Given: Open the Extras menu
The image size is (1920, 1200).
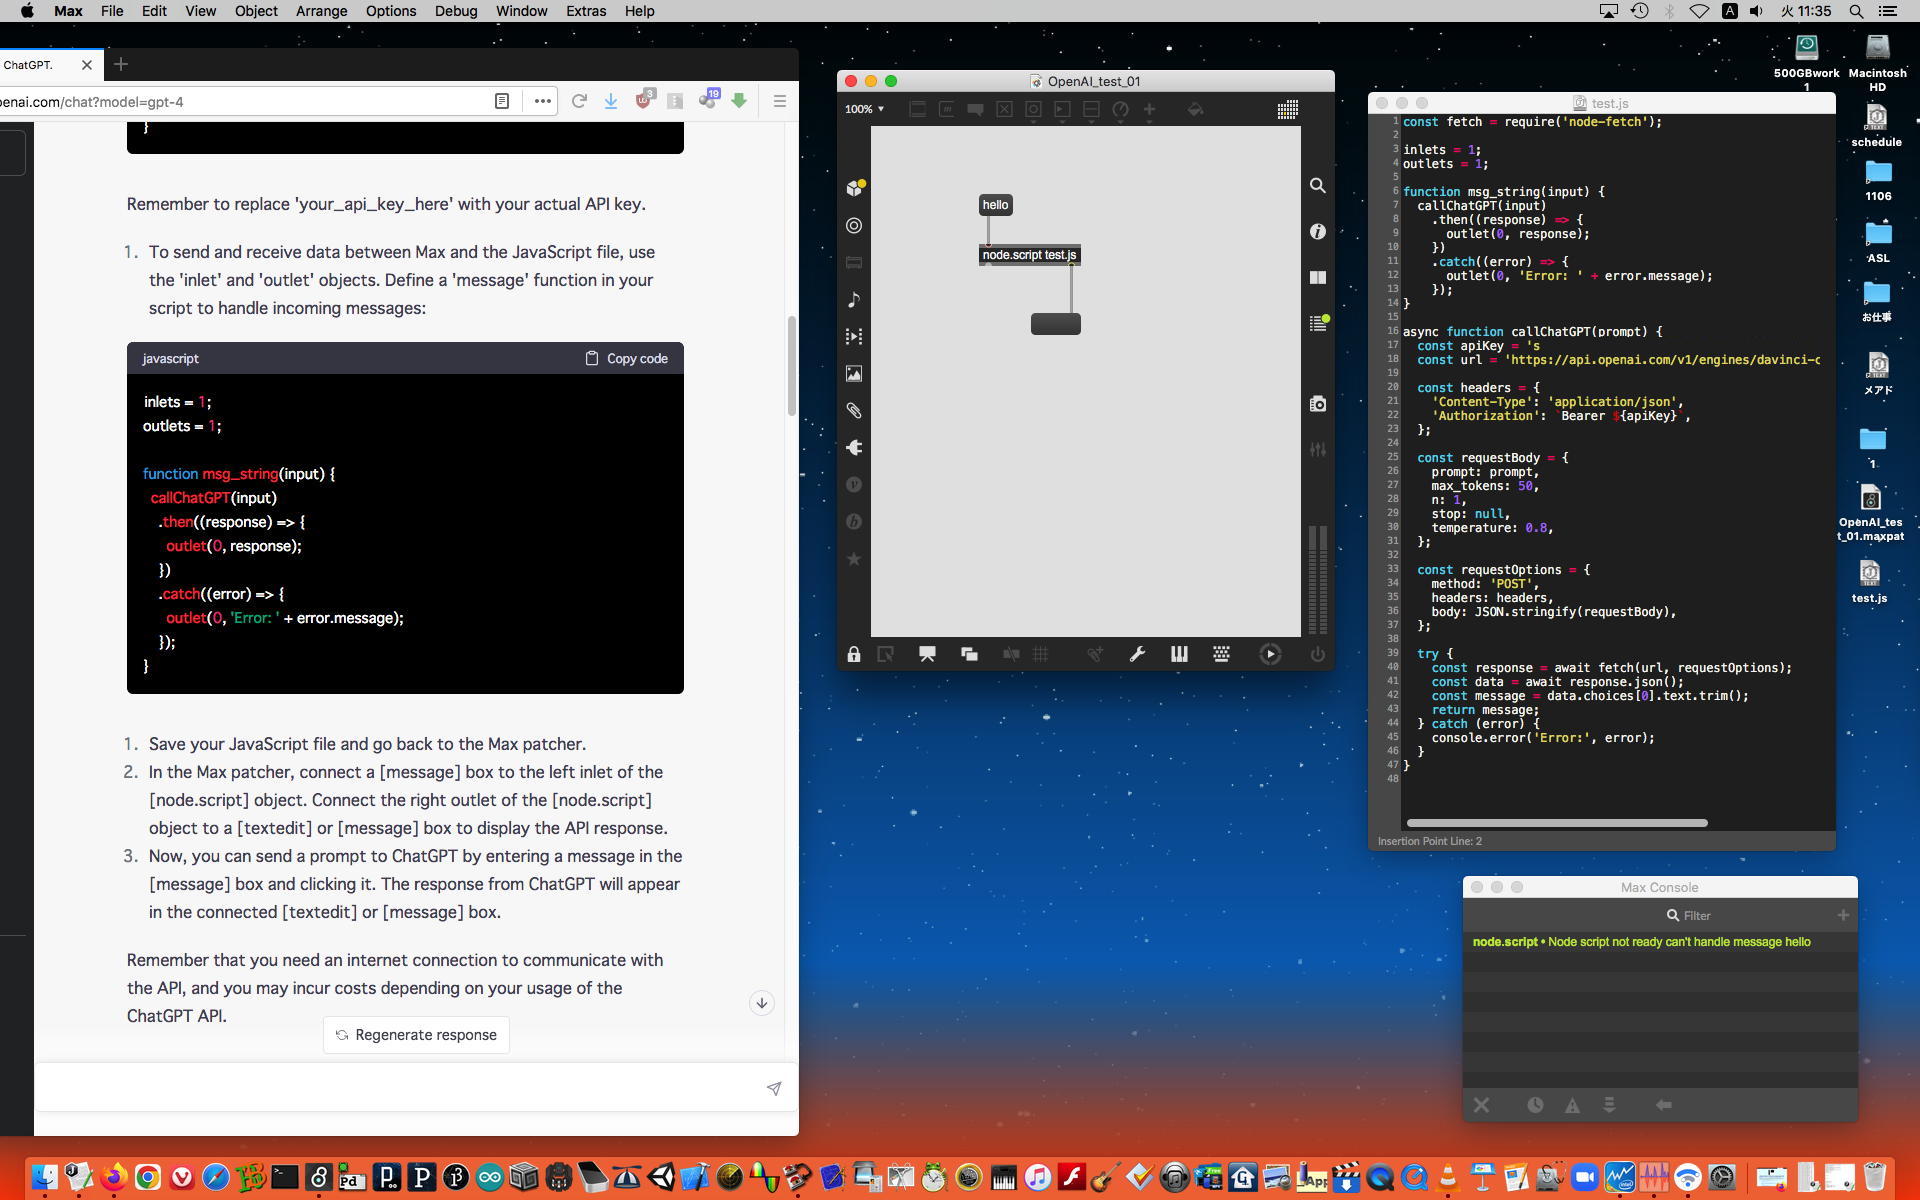Looking at the screenshot, I should [x=585, y=11].
